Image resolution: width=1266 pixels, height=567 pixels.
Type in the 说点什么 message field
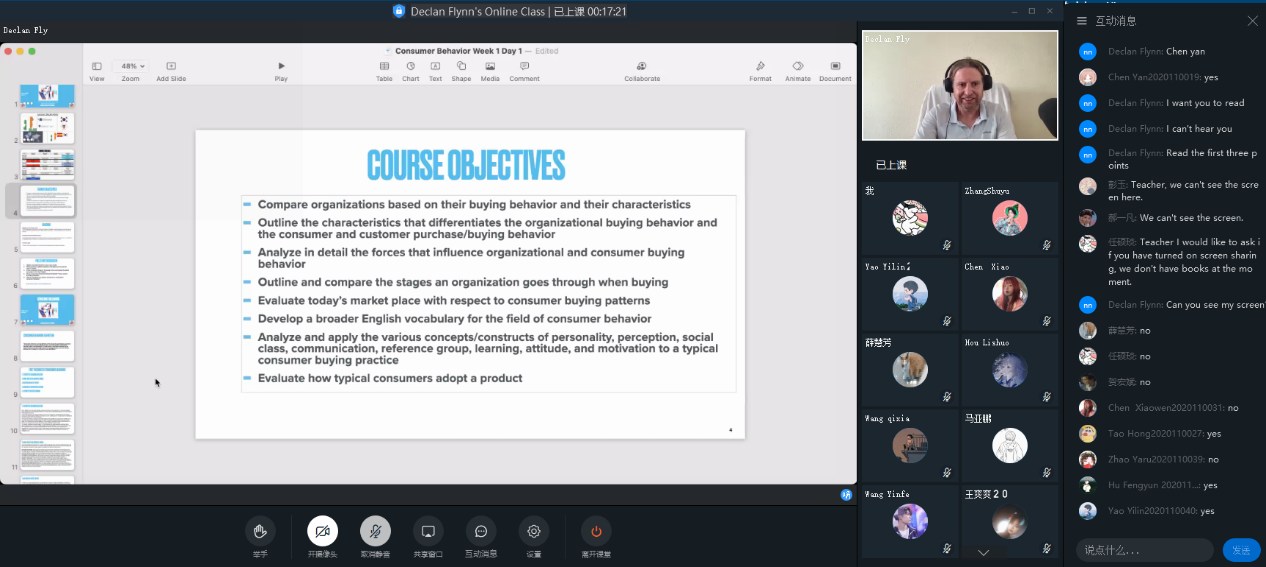click(x=1143, y=550)
